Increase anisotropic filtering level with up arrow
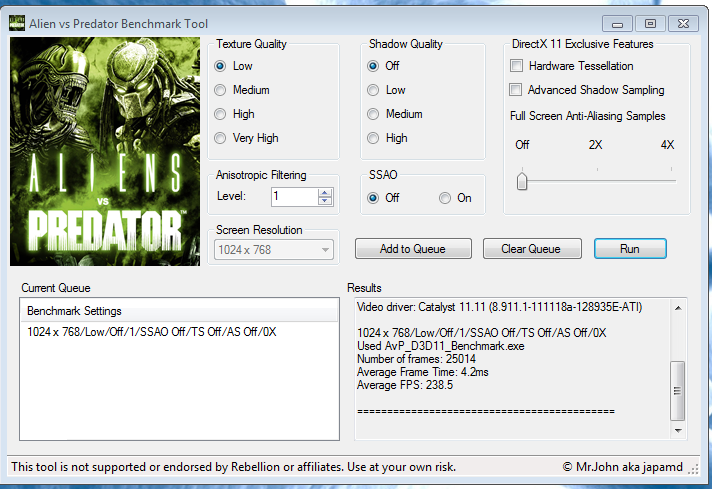The height and width of the screenshot is (489, 712). coord(325,193)
